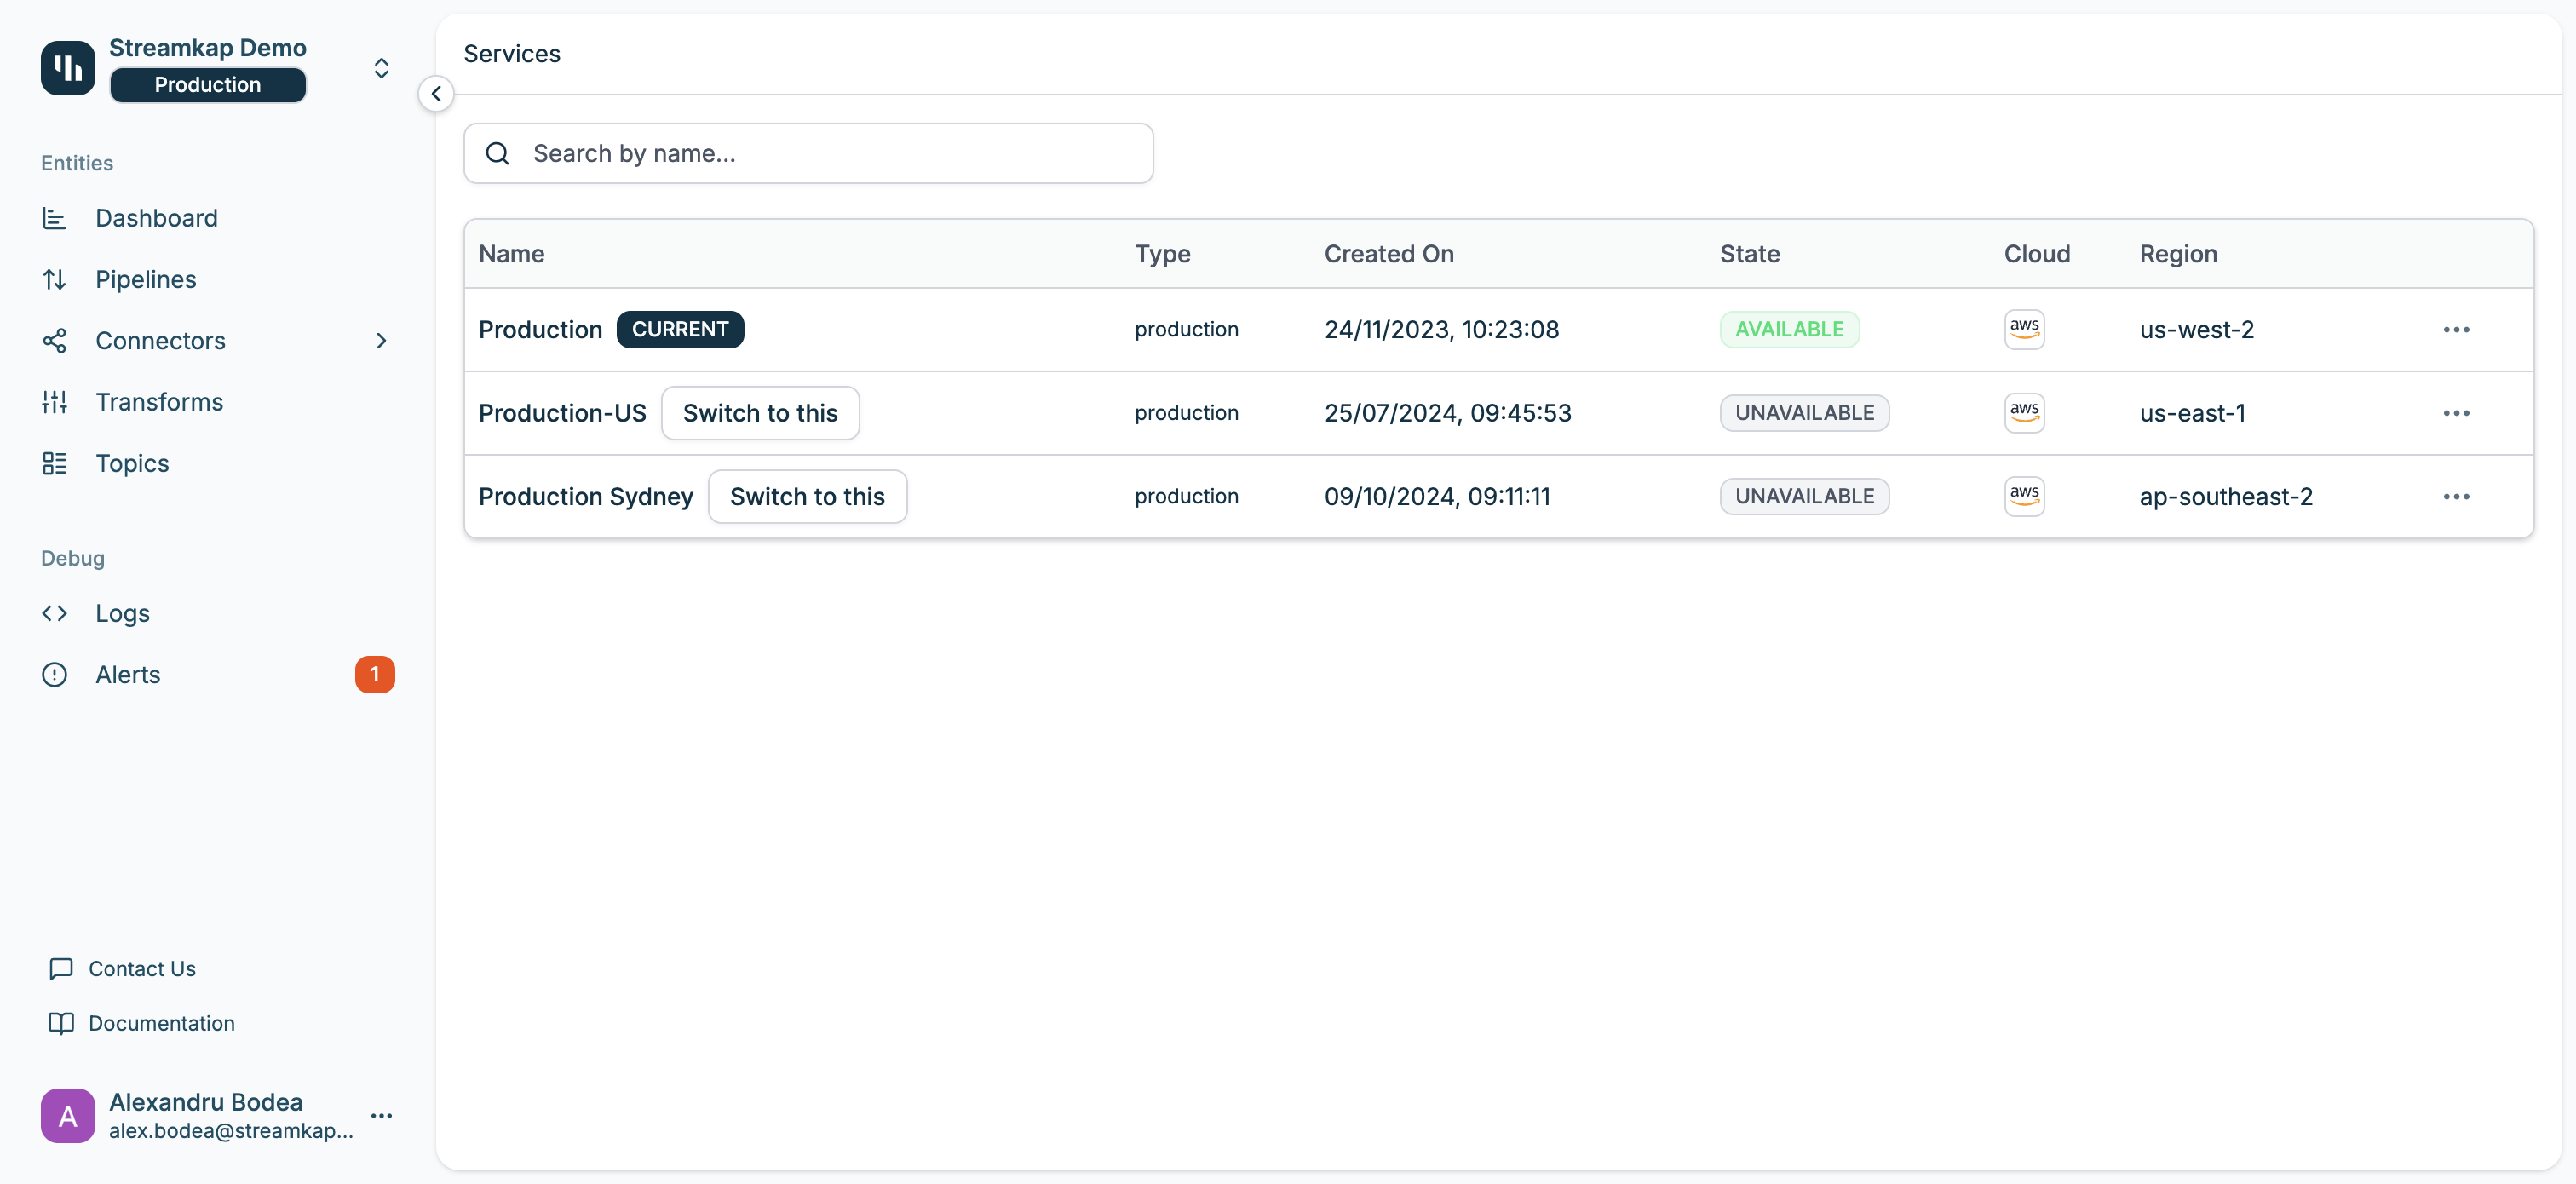The width and height of the screenshot is (2576, 1184).
Task: Click the AWS icon in Production-US row
Action: click(x=2023, y=412)
